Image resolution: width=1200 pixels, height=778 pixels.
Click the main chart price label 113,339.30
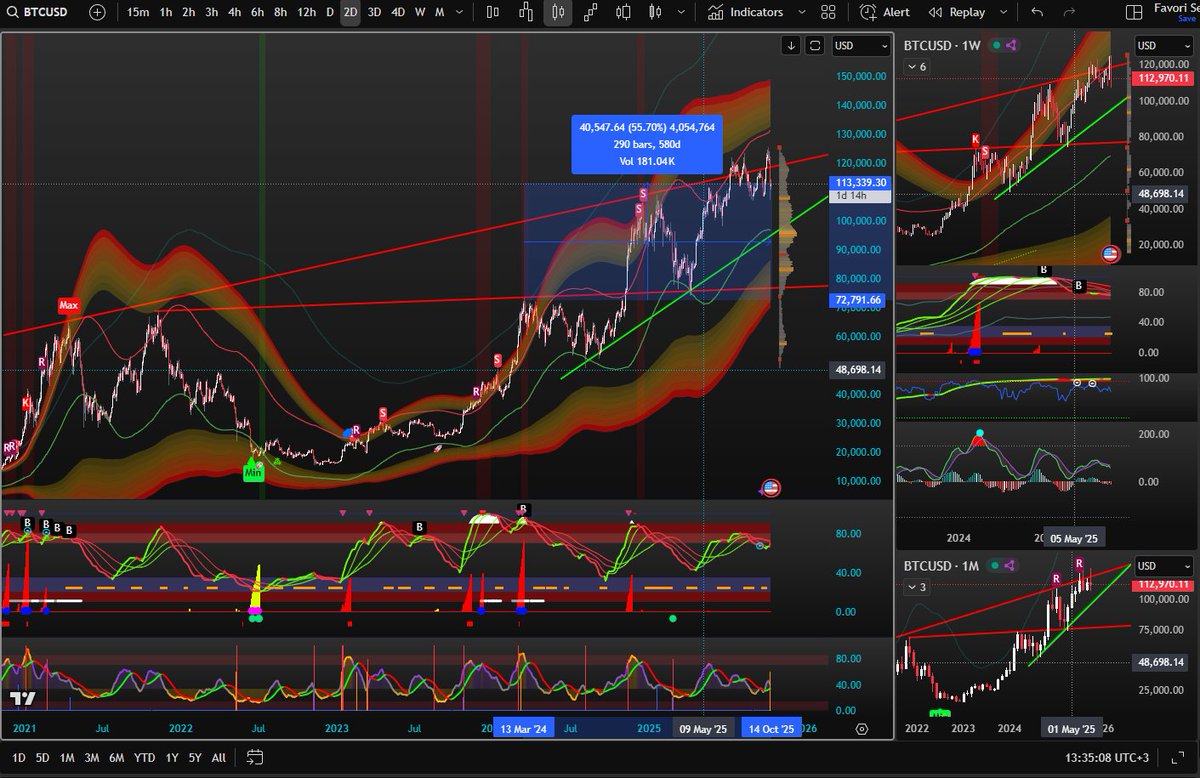click(859, 182)
